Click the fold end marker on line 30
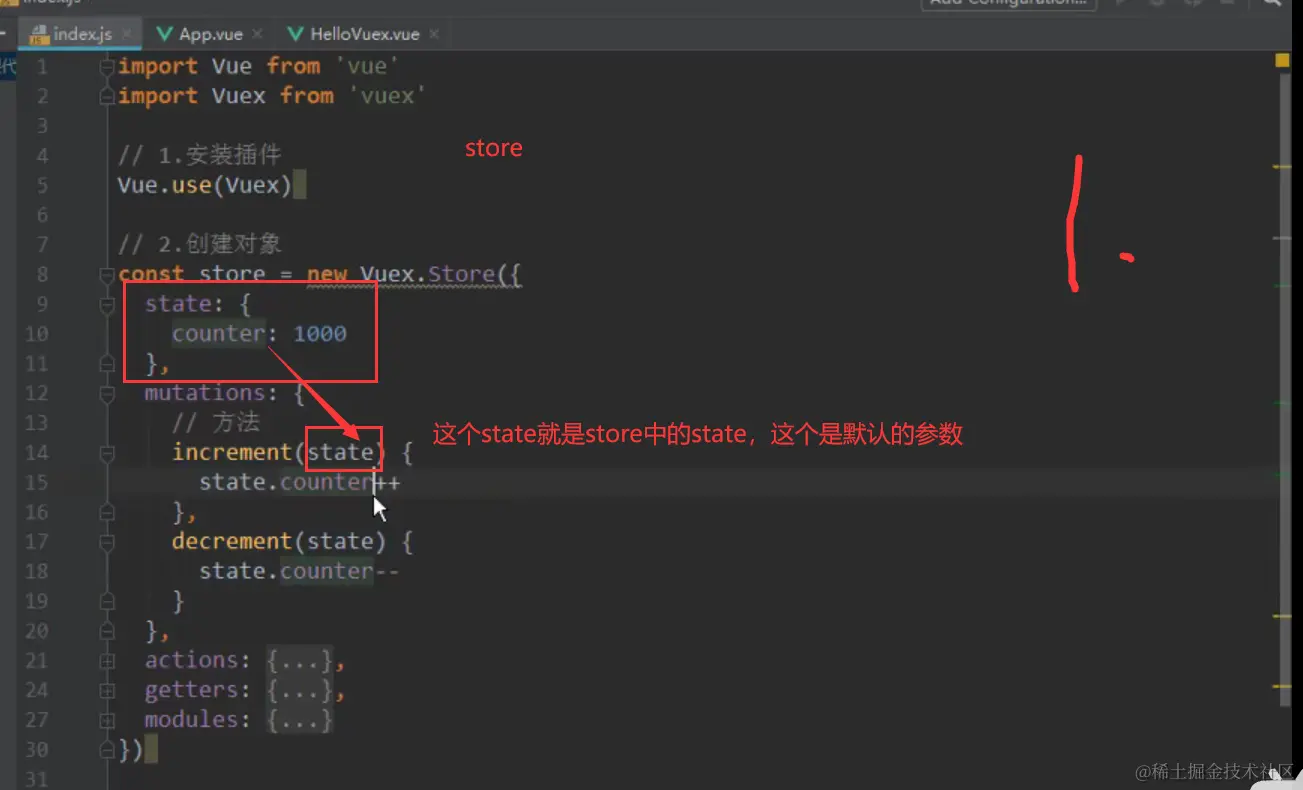The width and height of the screenshot is (1303, 790). point(108,750)
